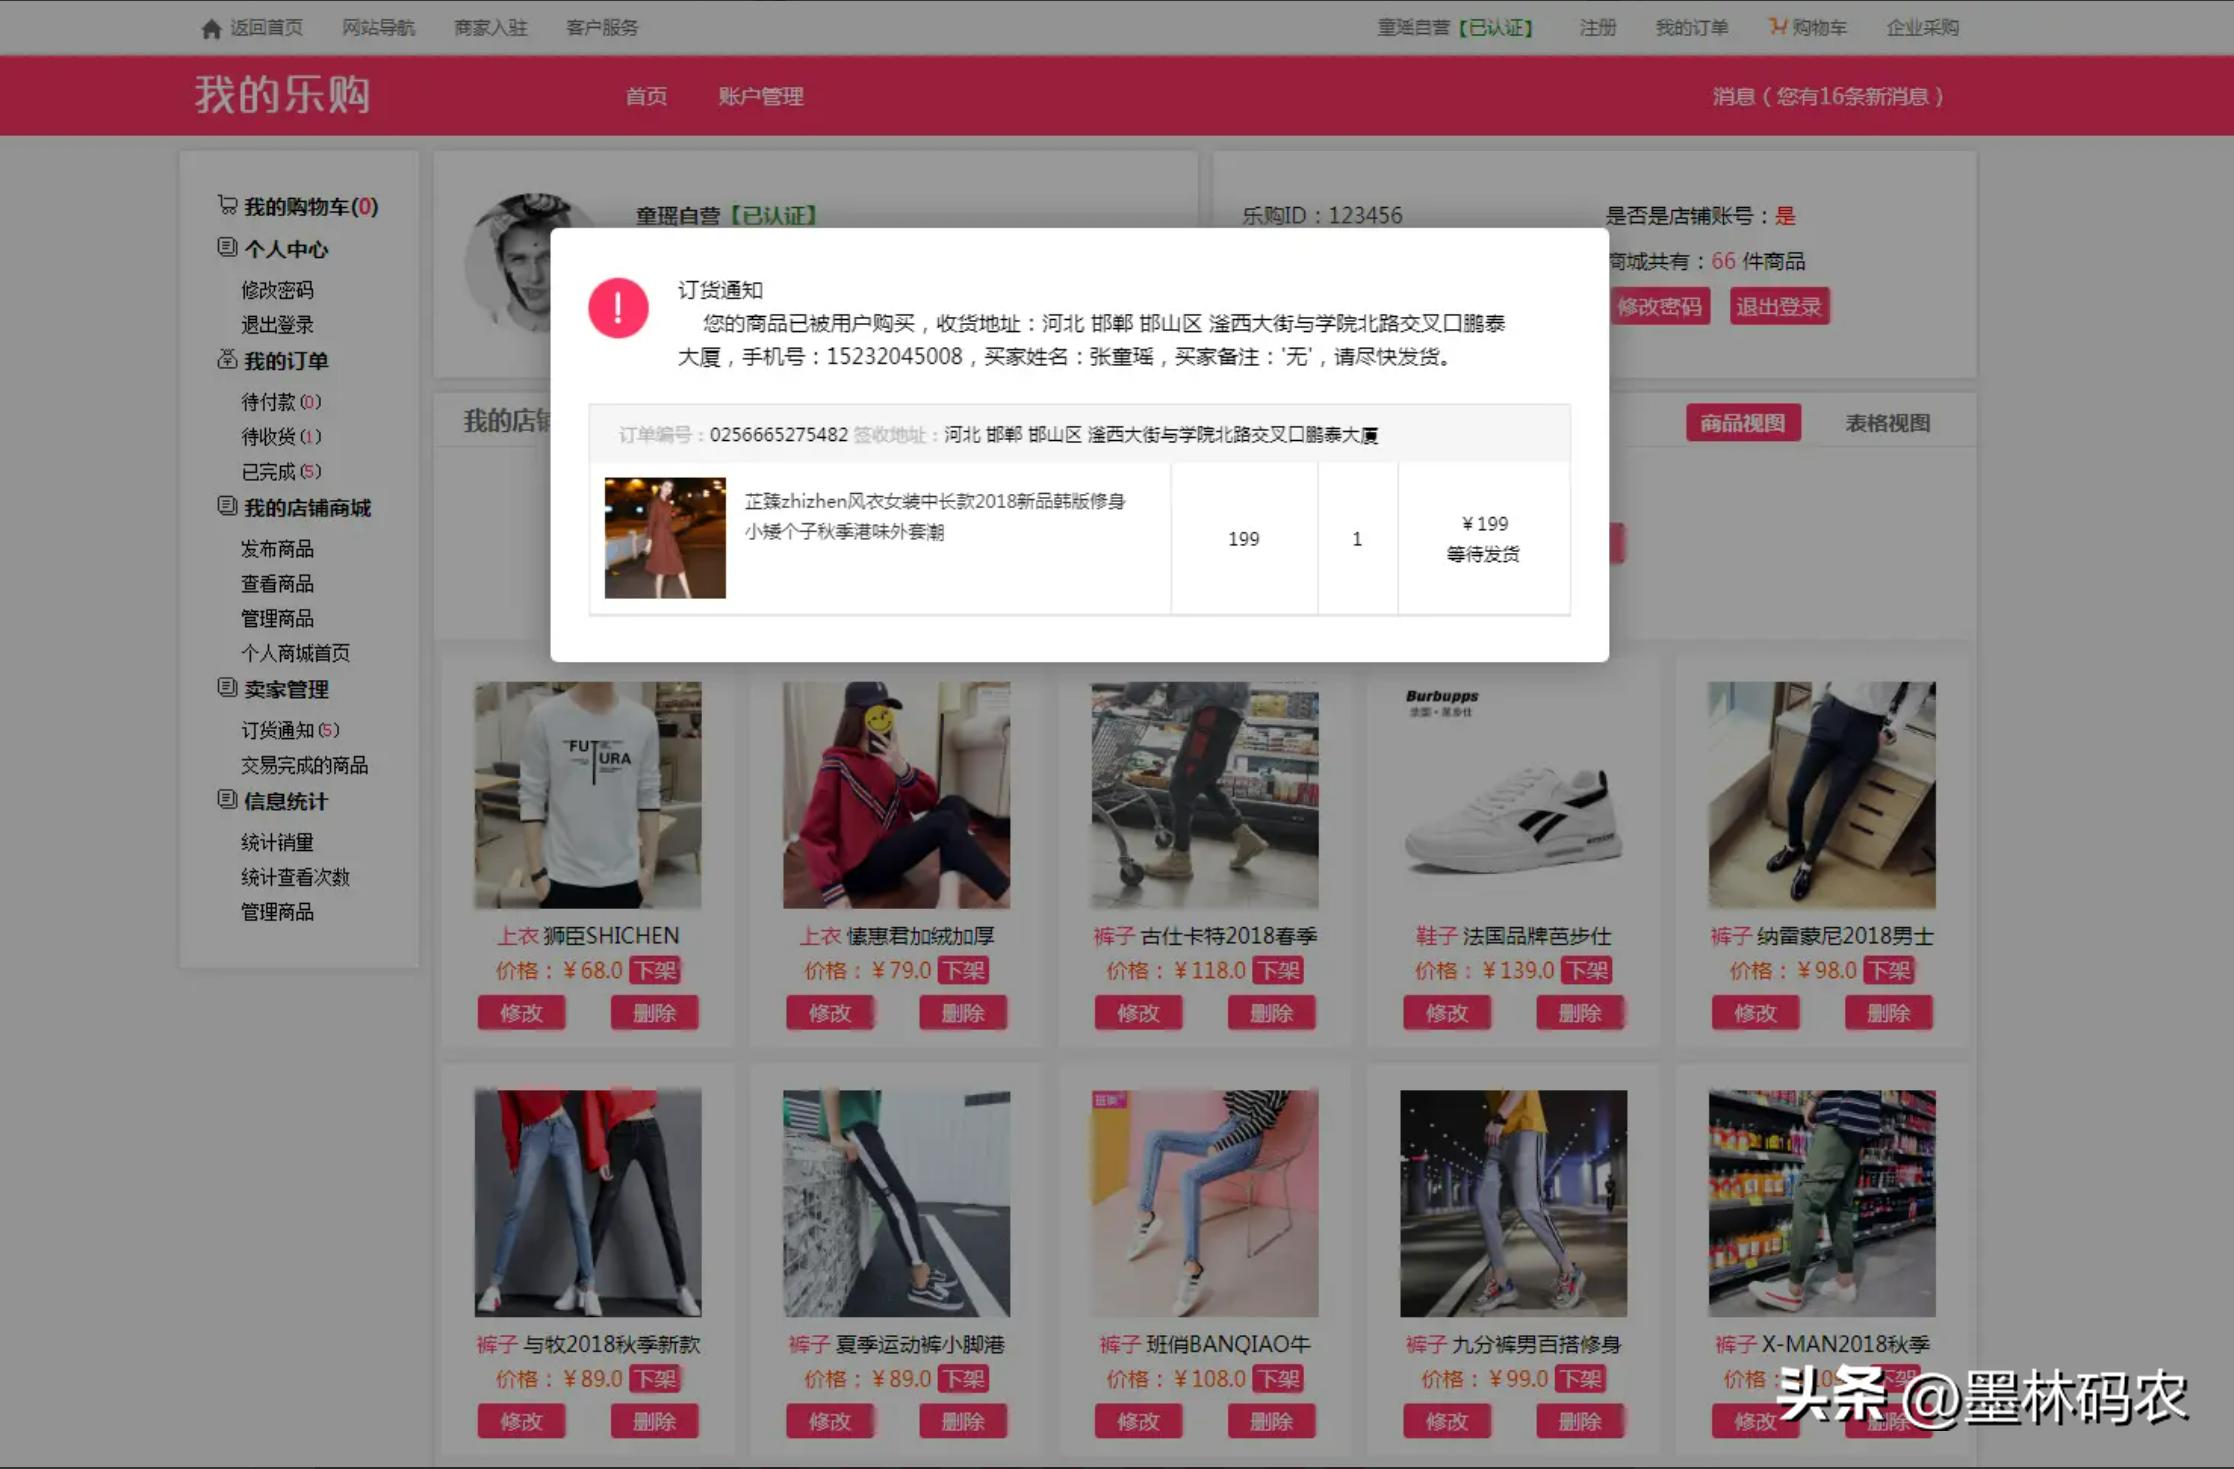2234x1469 pixels.
Task: Click the 个人中心 section icon in sidebar
Action: 227,247
